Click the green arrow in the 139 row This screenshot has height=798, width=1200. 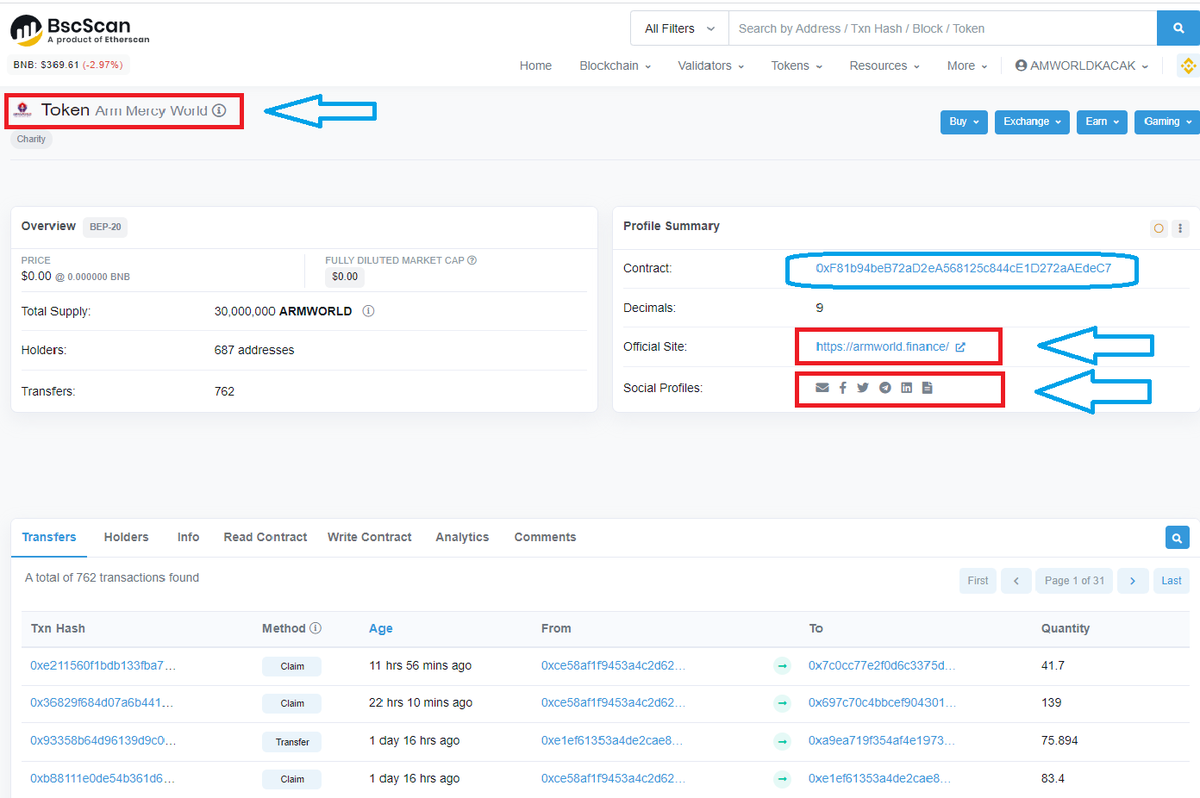783,703
